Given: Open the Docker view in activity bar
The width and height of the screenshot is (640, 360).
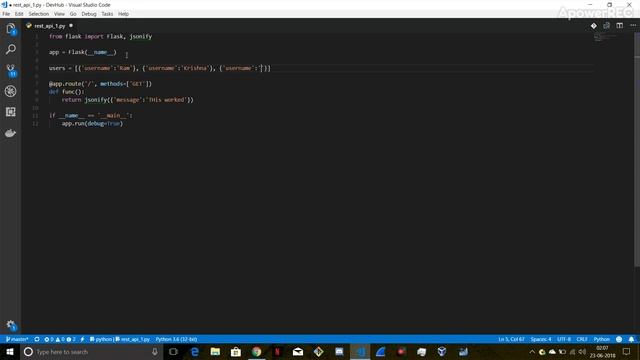Looking at the screenshot, I should click(11, 133).
